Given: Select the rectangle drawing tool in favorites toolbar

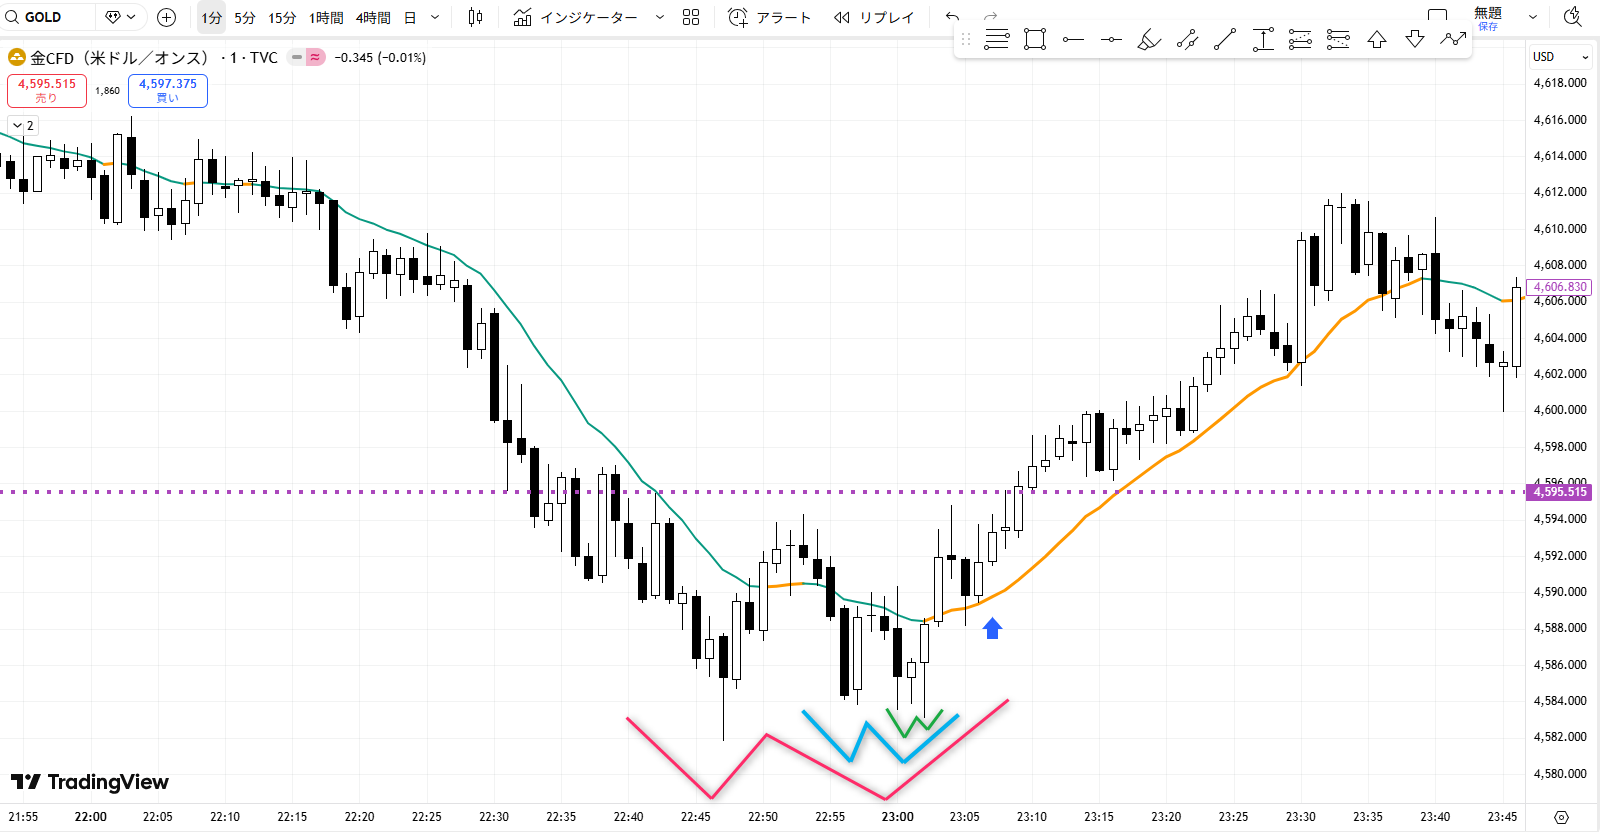Looking at the screenshot, I should click(x=1035, y=40).
